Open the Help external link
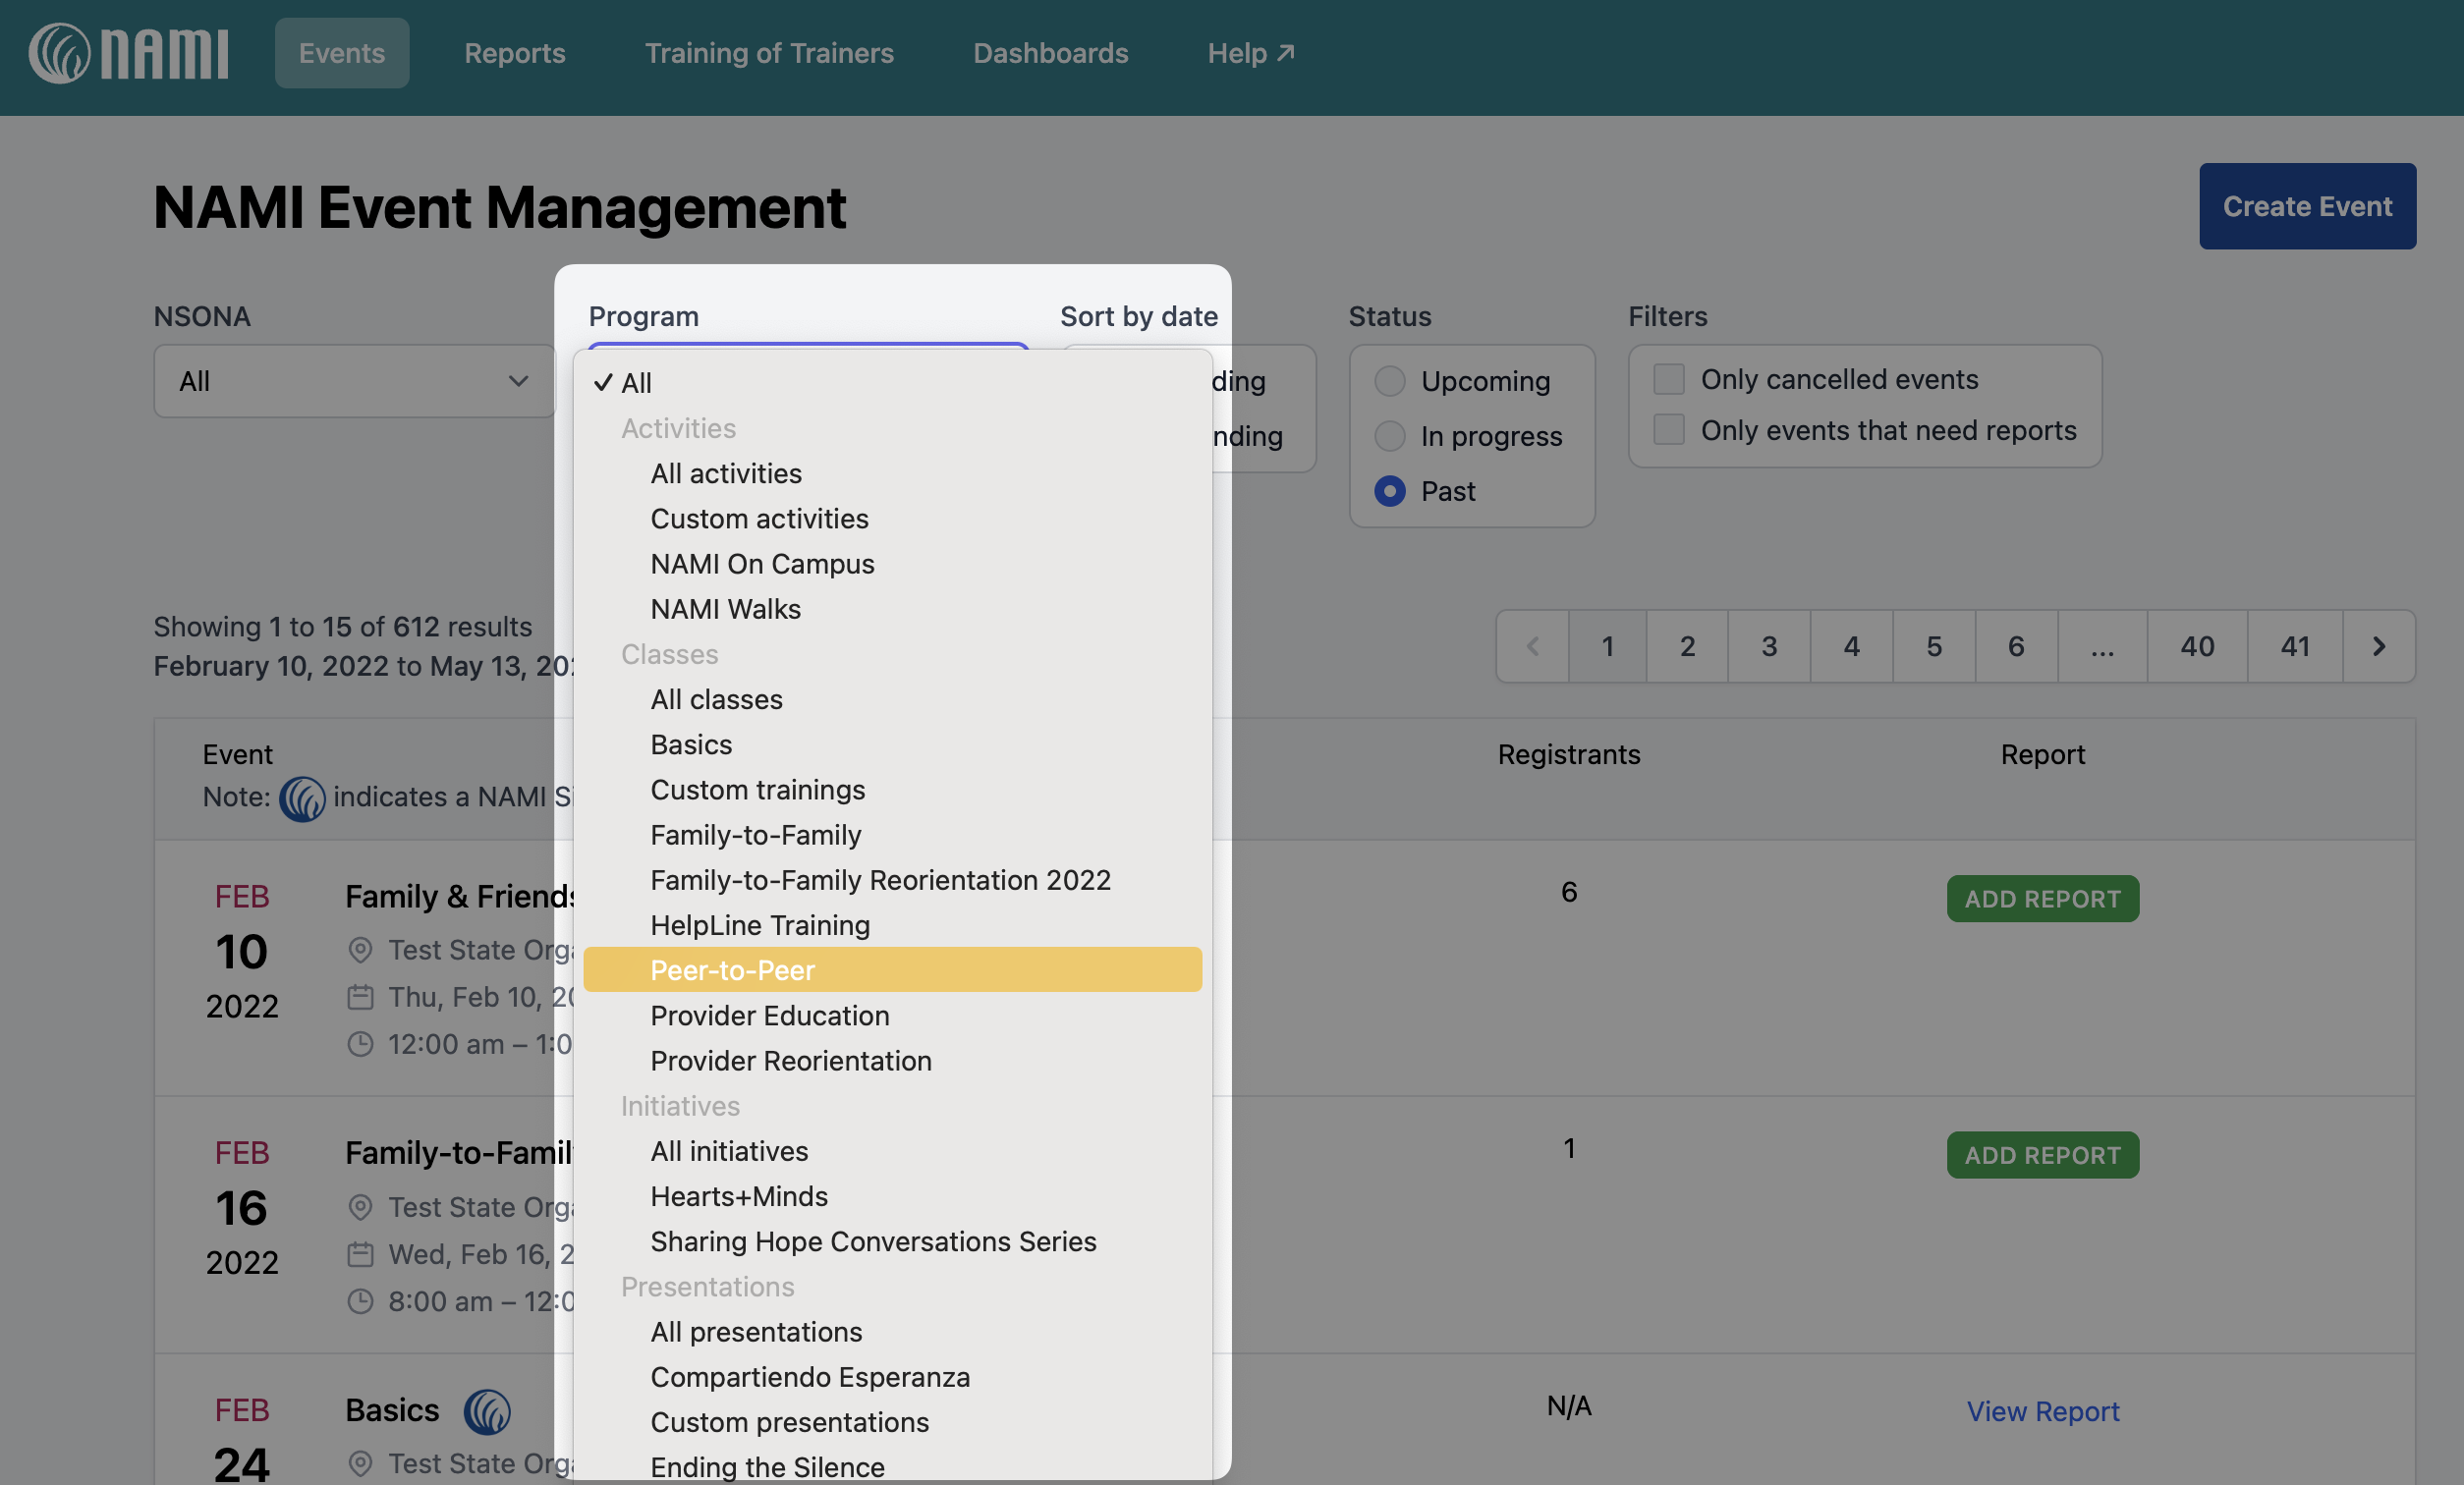The image size is (2464, 1485). pyautogui.click(x=1250, y=53)
